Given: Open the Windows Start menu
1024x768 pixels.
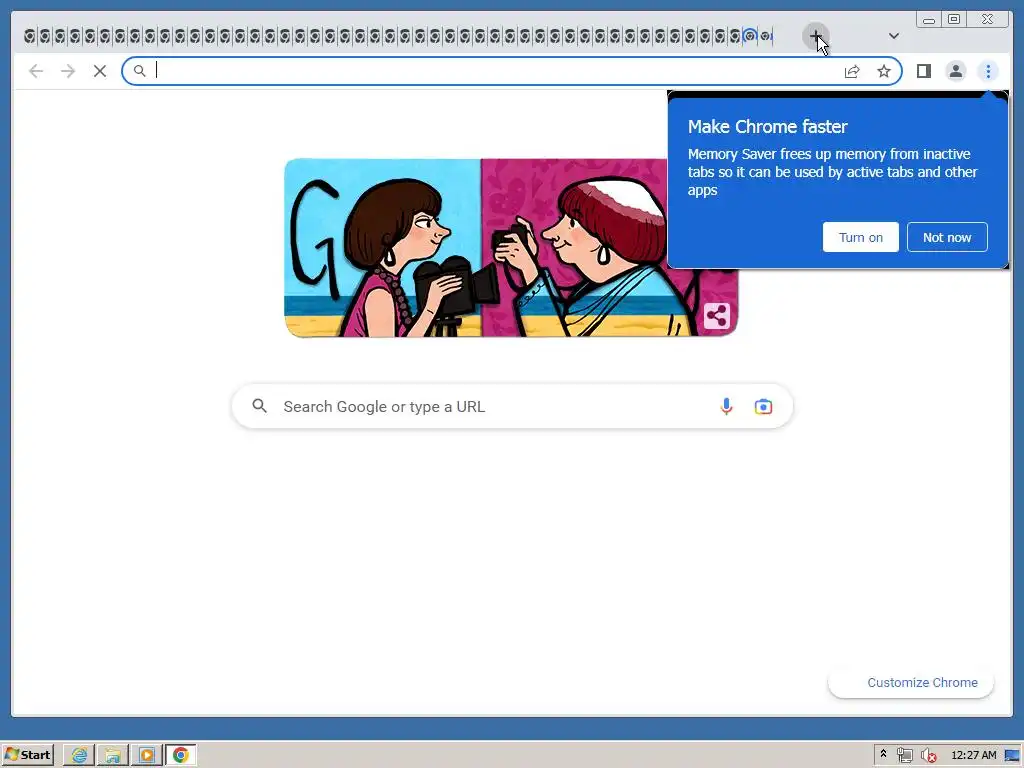Looking at the screenshot, I should tap(27, 755).
